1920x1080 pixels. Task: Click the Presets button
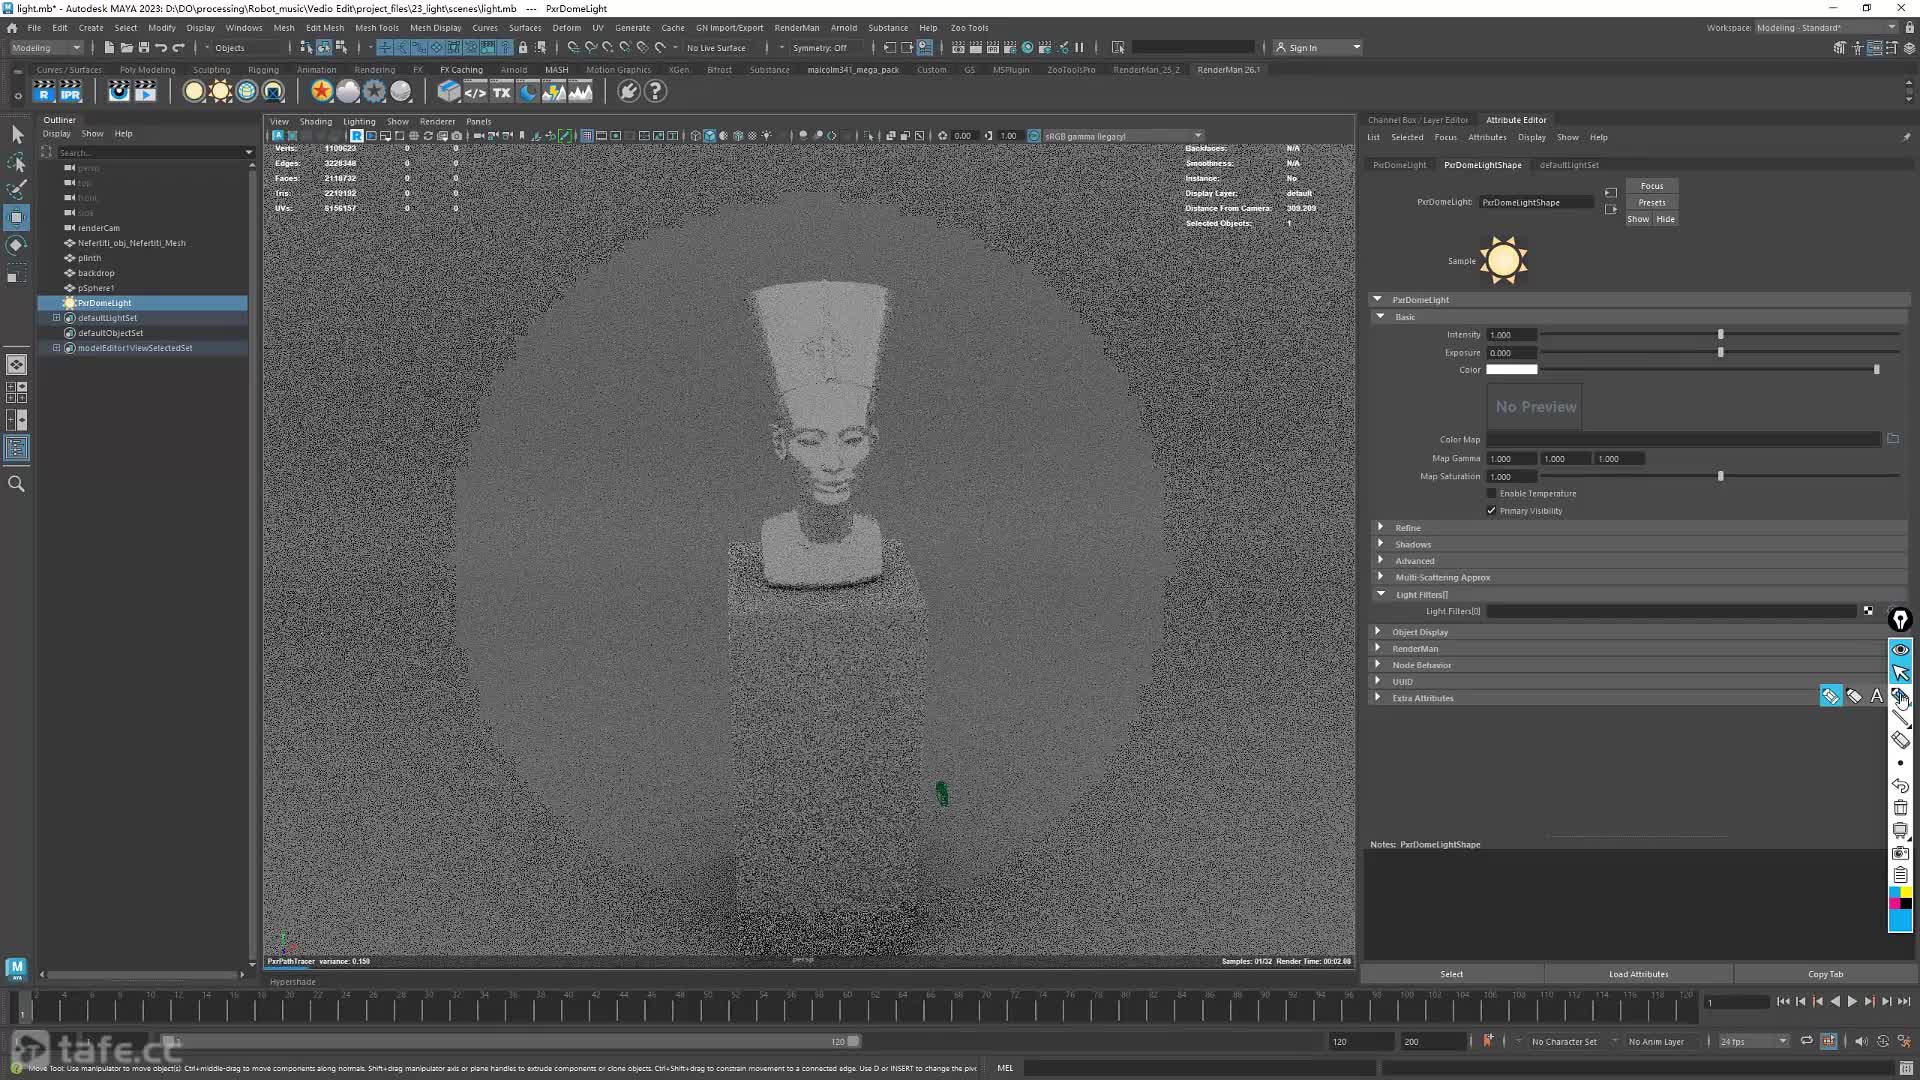[1652, 203]
